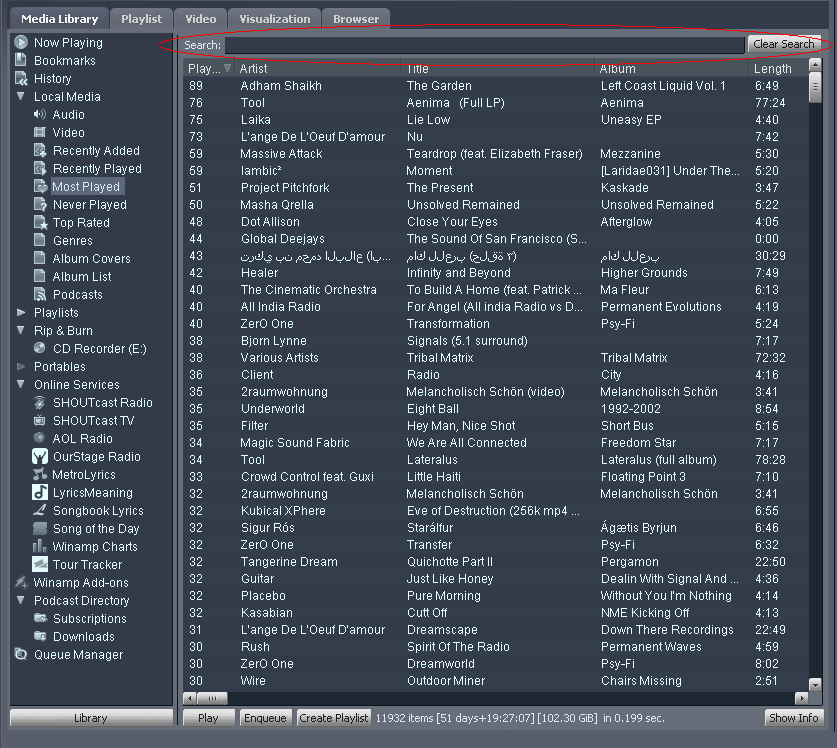Screen dimensions: 837x748
Task: Expand the Playlists tree node
Action: 21,312
